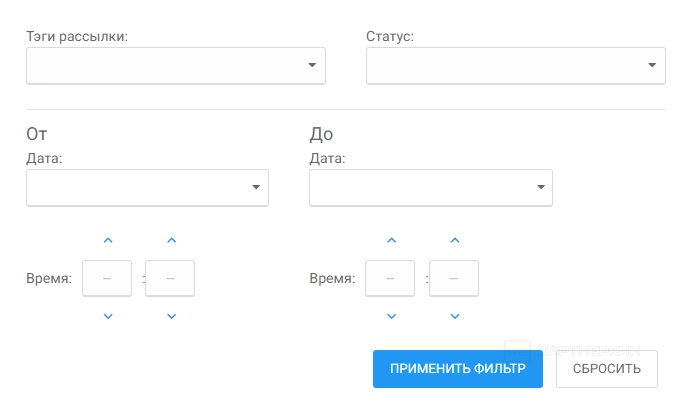Screen dimensions: 691x420
Task: Click the Тэги рассылки field label
Action: [x=84, y=37]
